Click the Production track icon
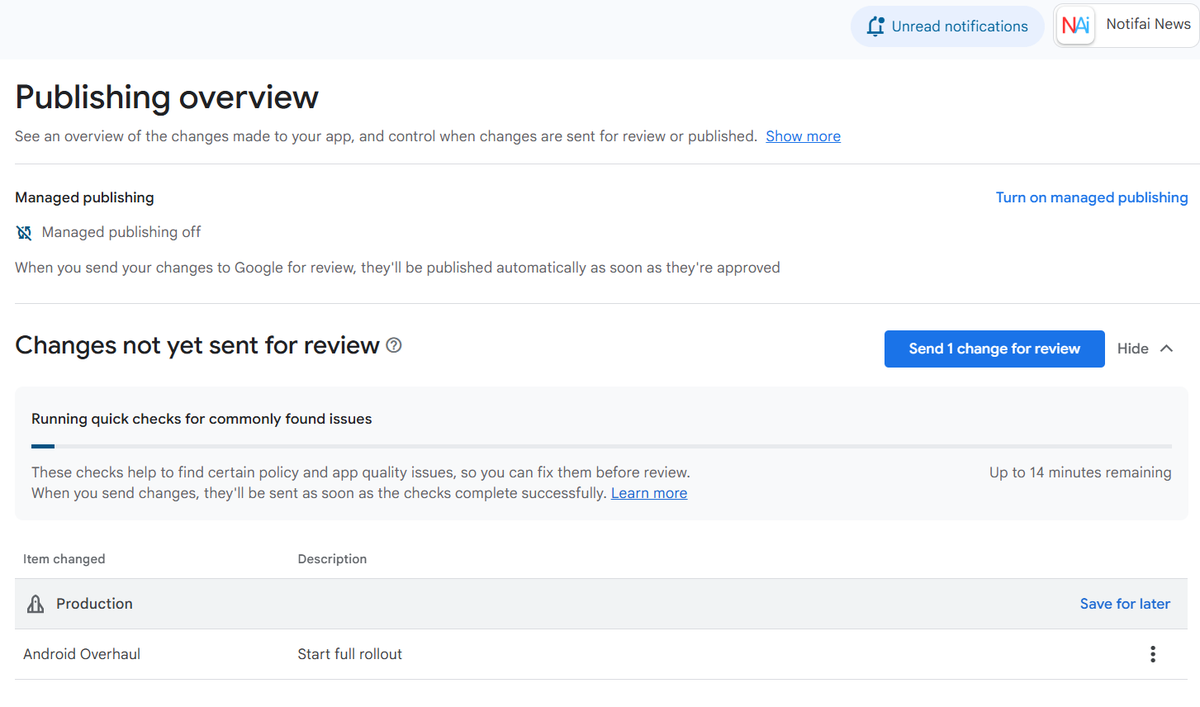Screen dimensions: 1200x707 tap(36, 604)
